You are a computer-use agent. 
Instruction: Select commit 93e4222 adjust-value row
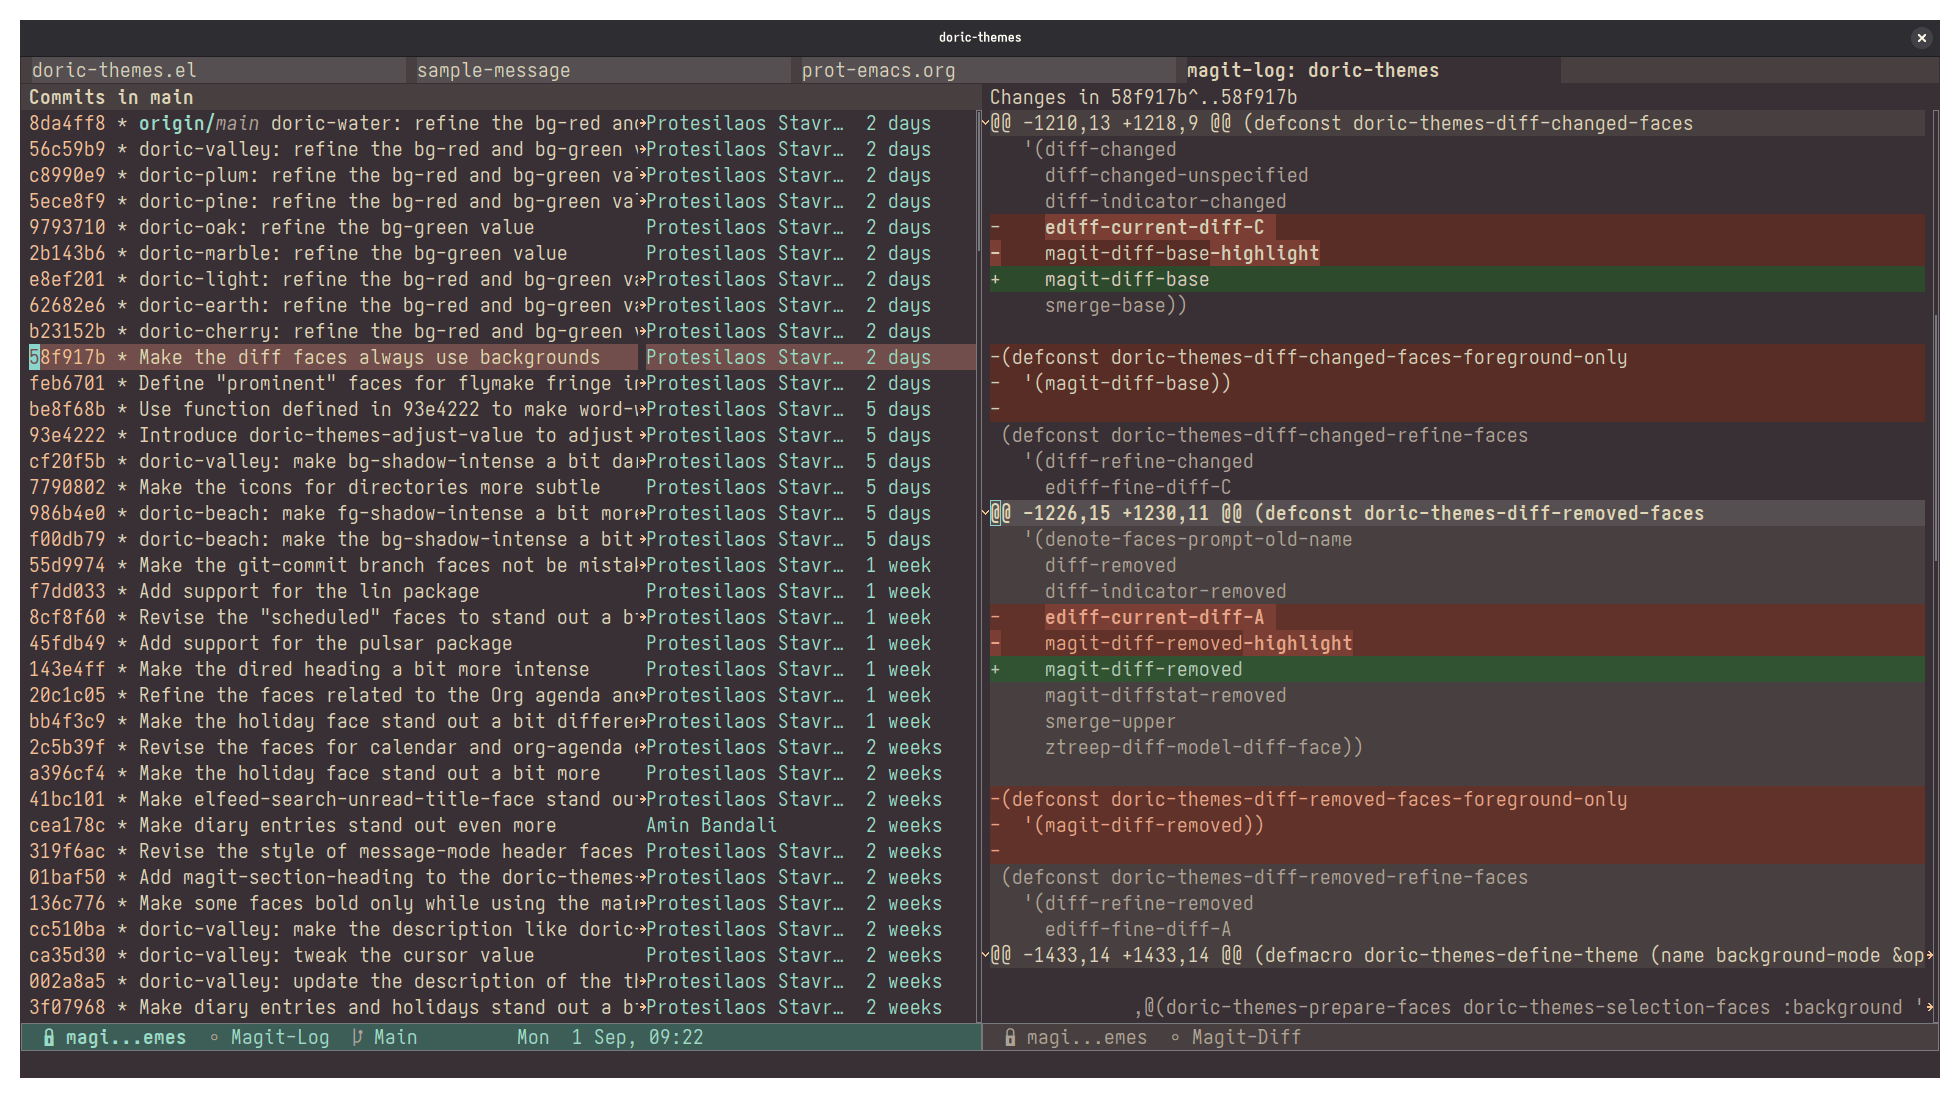point(500,435)
